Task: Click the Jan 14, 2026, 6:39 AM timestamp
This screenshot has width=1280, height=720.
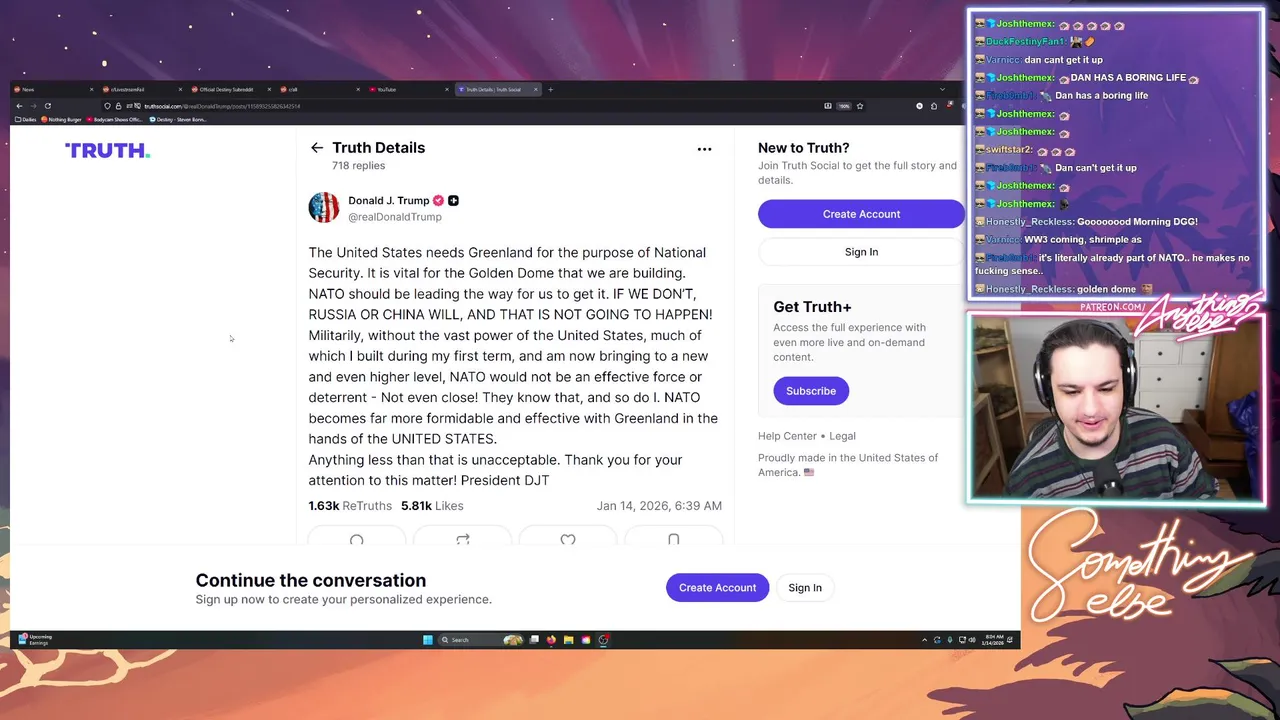Action: point(659,506)
